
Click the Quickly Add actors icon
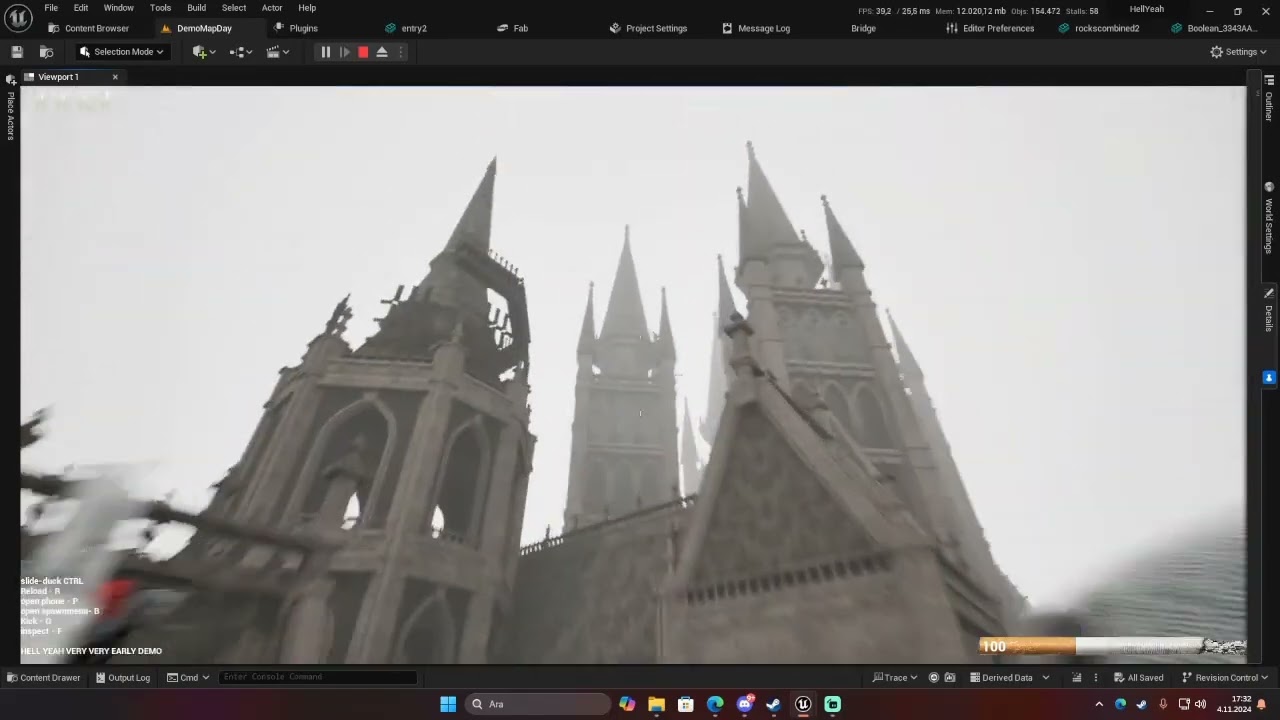[200, 52]
